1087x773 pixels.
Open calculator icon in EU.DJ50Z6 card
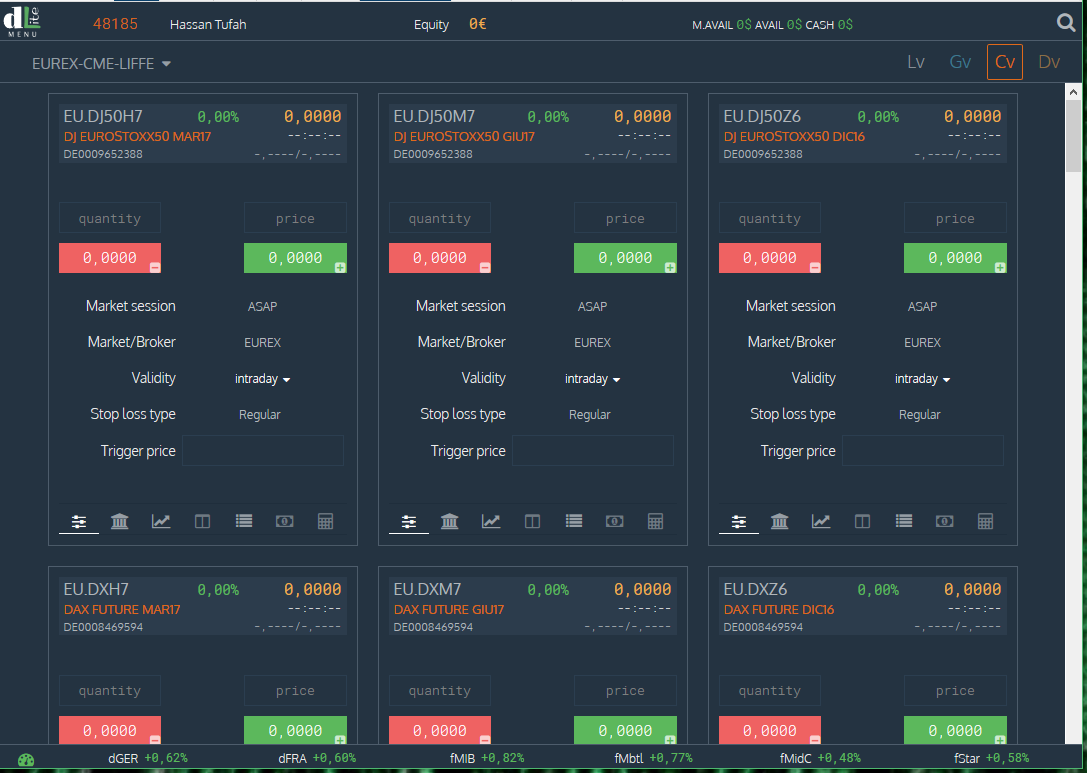[985, 521]
